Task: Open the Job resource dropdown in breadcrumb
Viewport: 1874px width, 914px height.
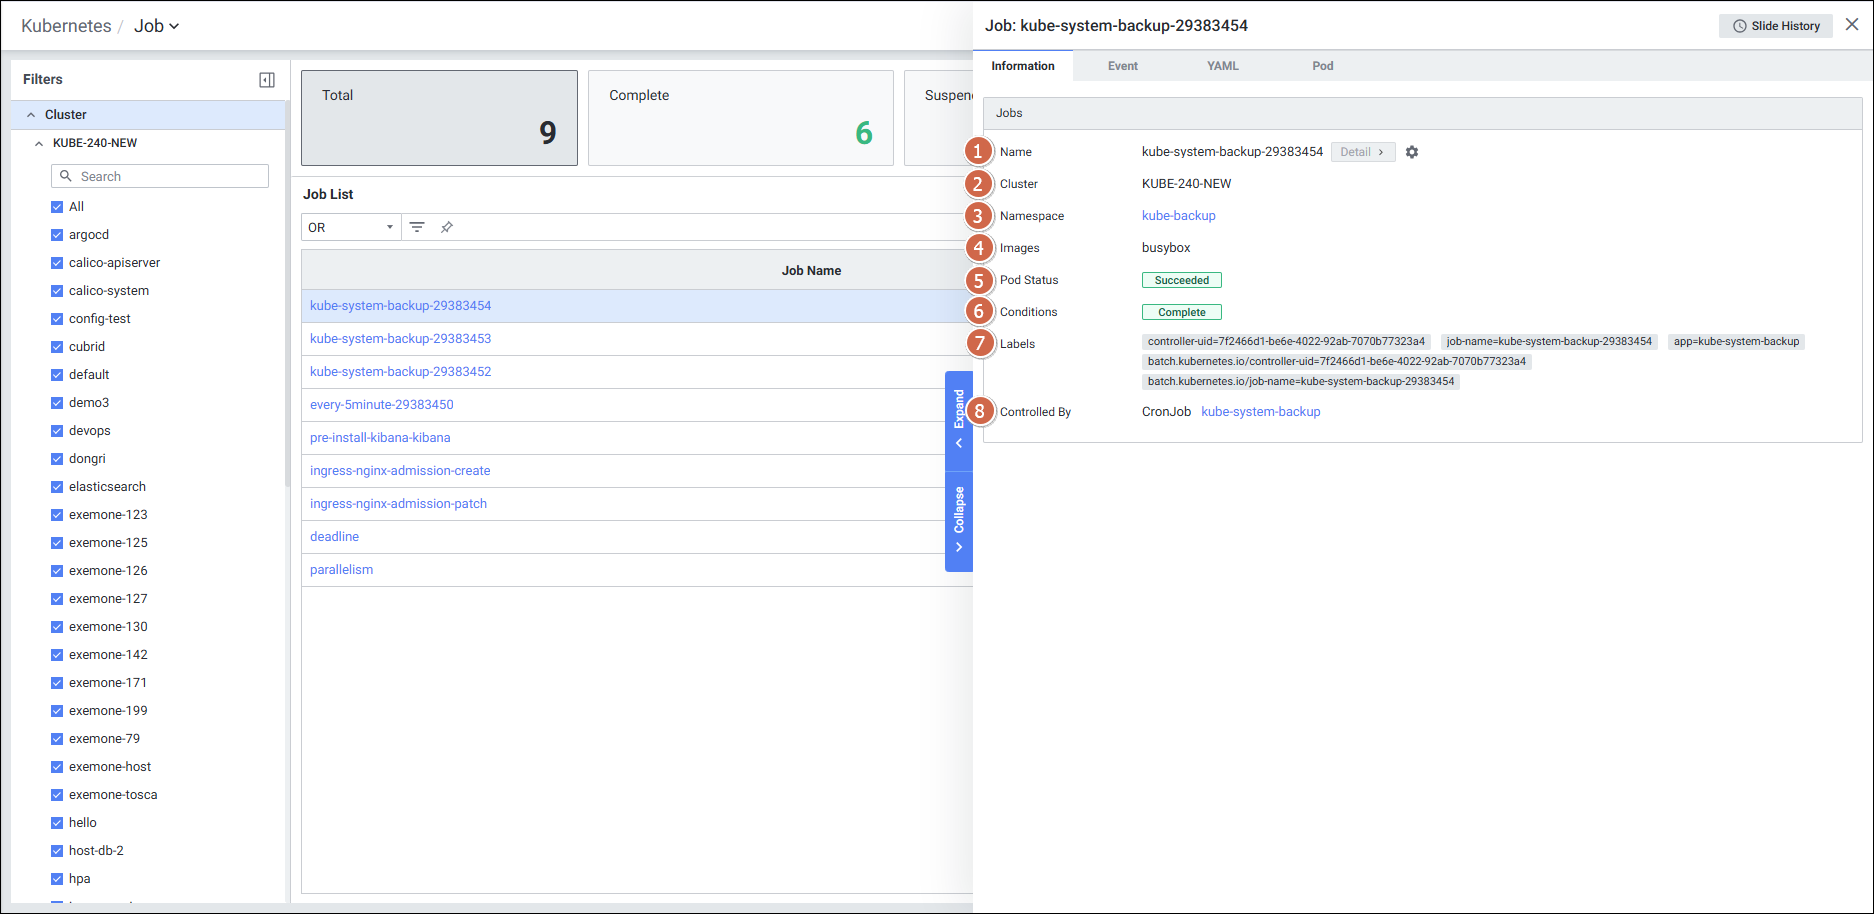Action: [157, 26]
